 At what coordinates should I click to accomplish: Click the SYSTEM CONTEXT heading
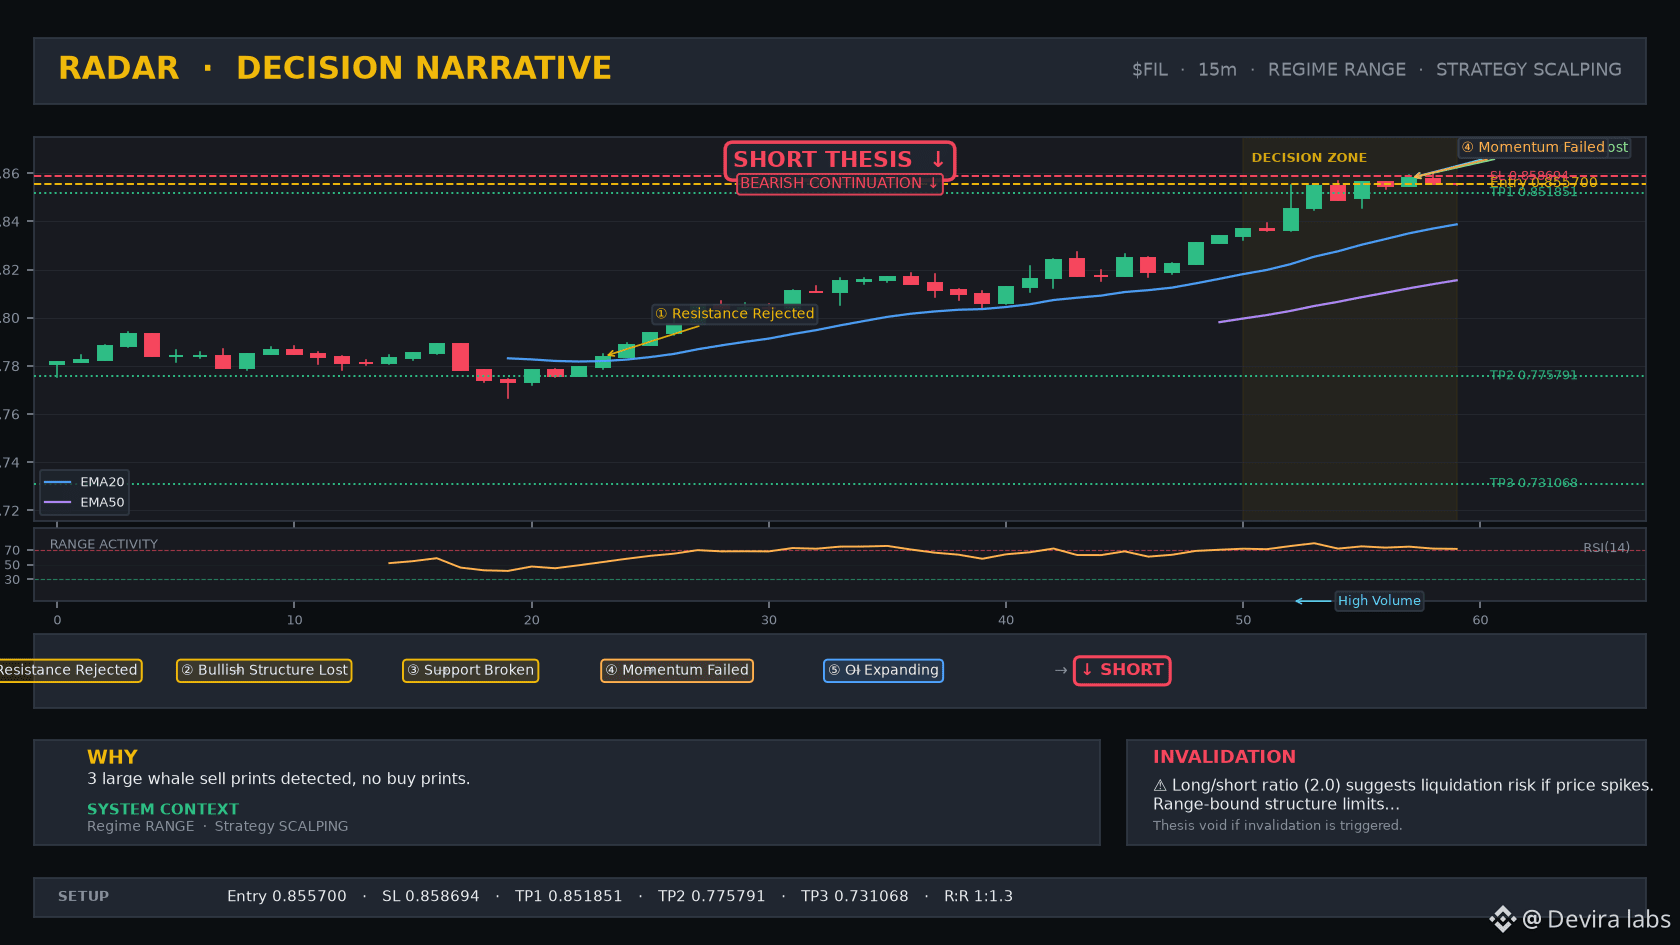[163, 809]
